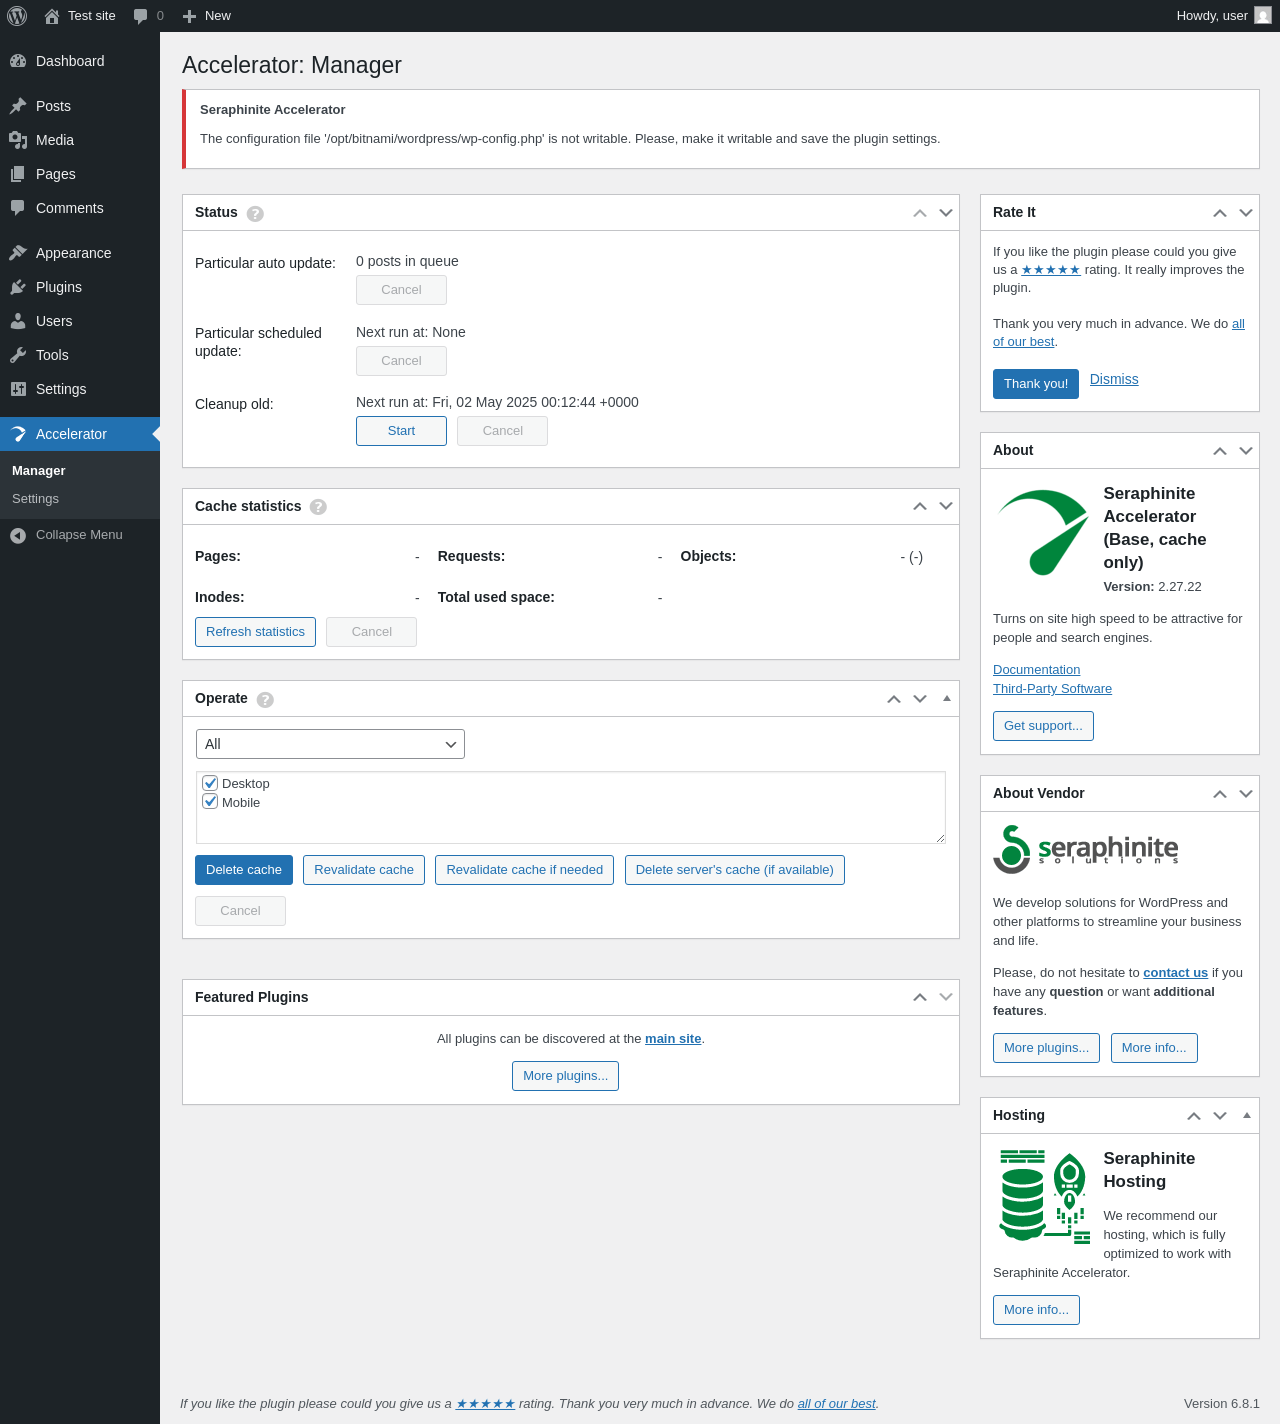Click the Posts pin icon in sidebar
Viewport: 1280px width, 1424px height.
pyautogui.click(x=18, y=106)
